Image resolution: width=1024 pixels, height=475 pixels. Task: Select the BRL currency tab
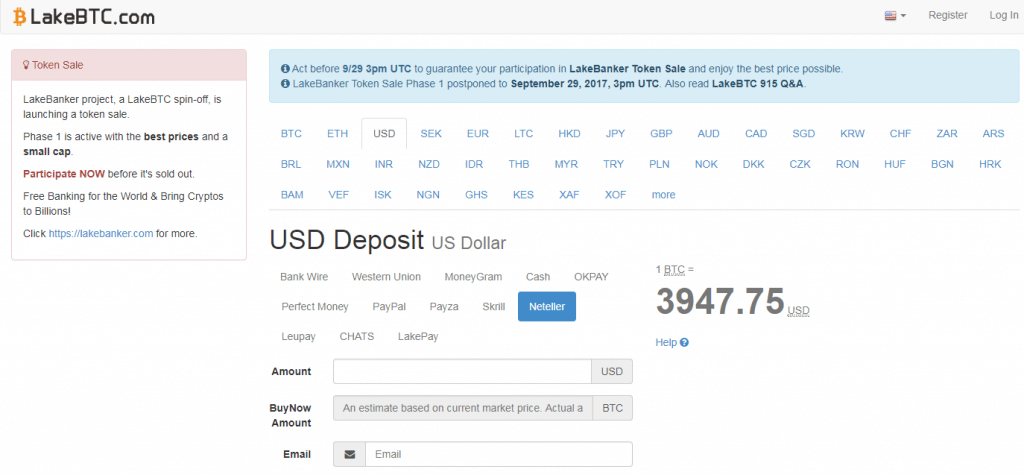(291, 164)
